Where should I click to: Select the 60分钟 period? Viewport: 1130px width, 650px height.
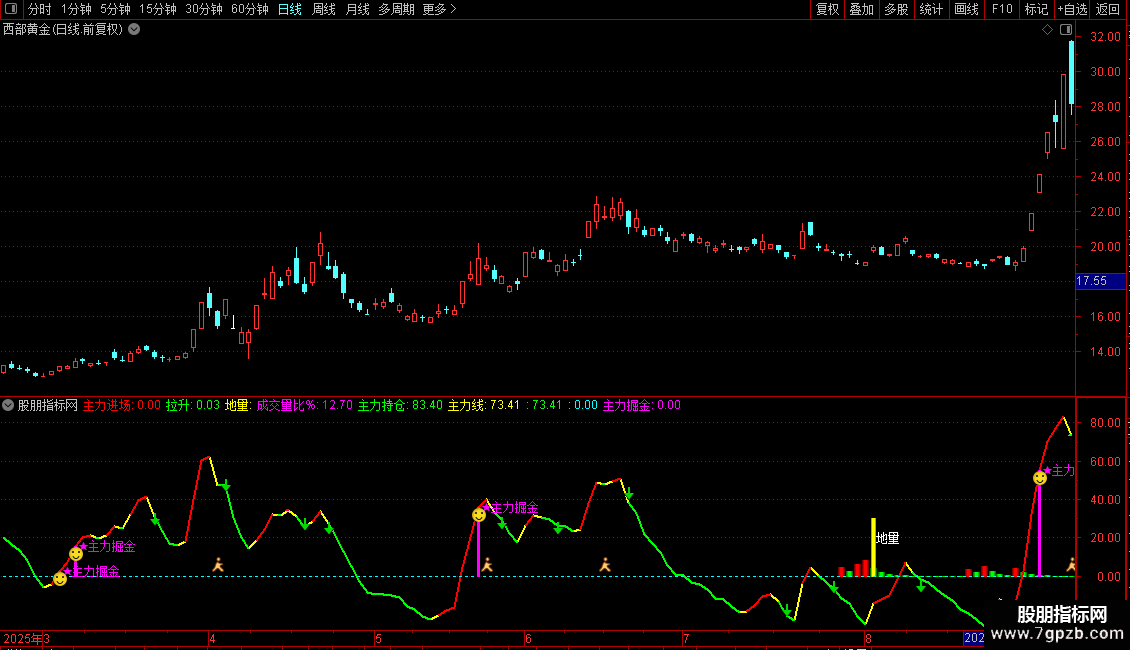coord(250,9)
